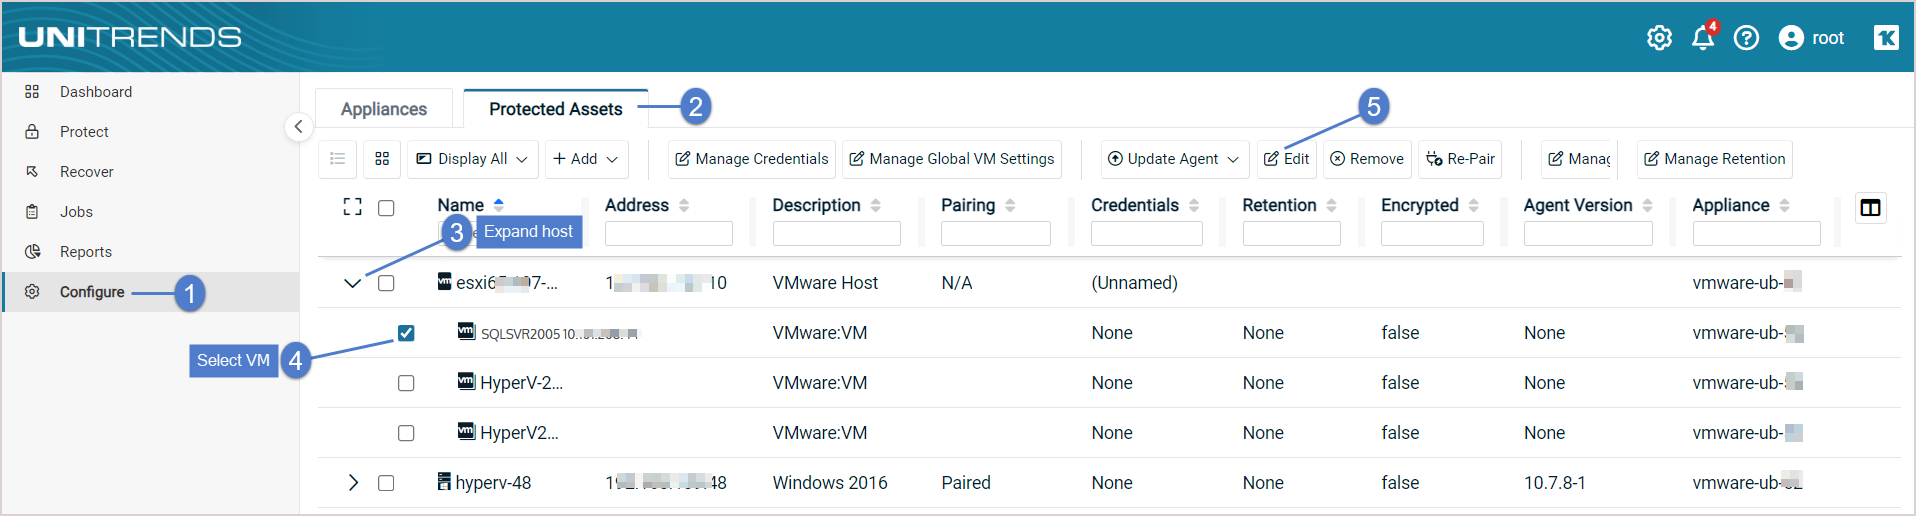Viewport: 1916px width, 516px height.
Task: Open the Update Agent dropdown
Action: (x=1173, y=159)
